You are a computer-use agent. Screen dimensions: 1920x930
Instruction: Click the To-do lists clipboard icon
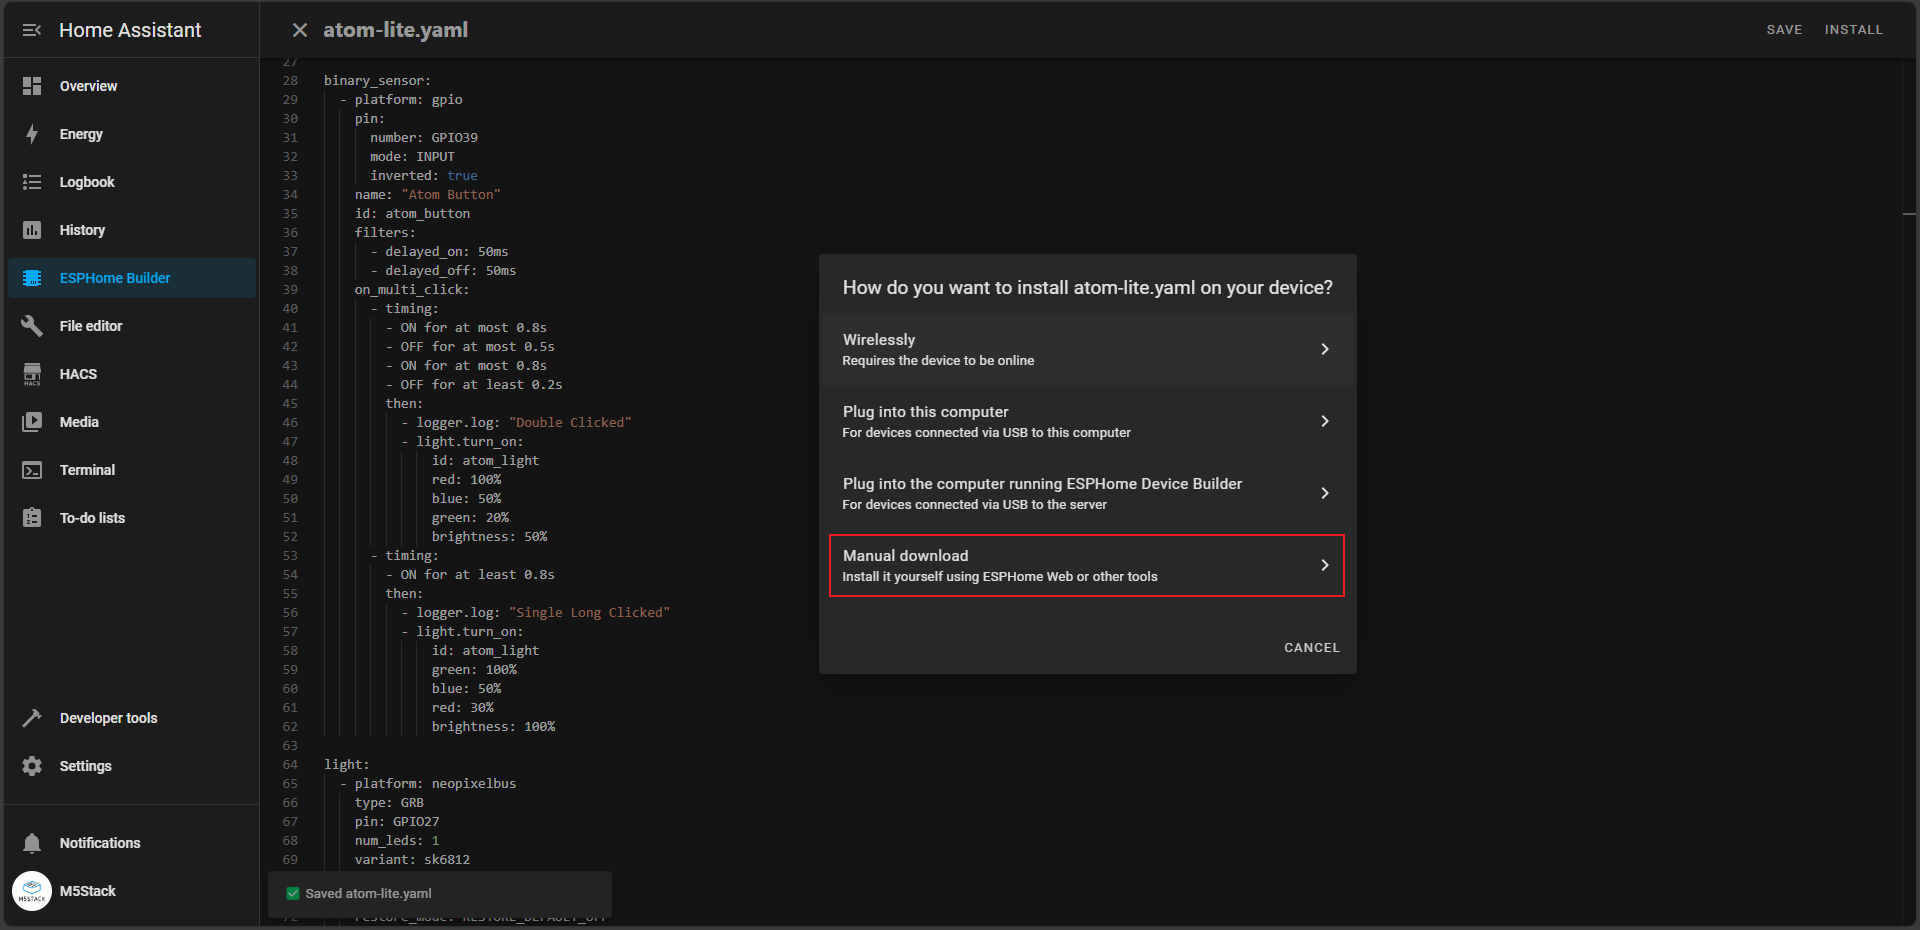point(32,518)
